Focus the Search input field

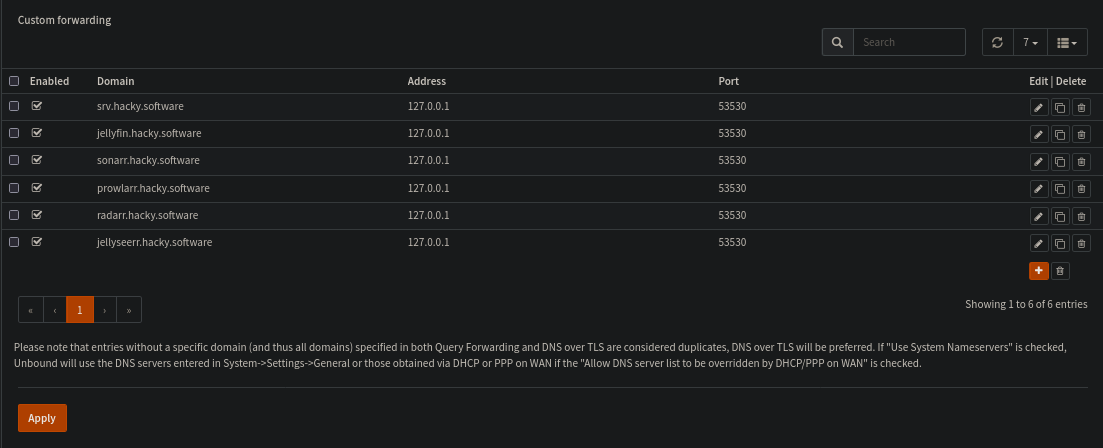909,42
